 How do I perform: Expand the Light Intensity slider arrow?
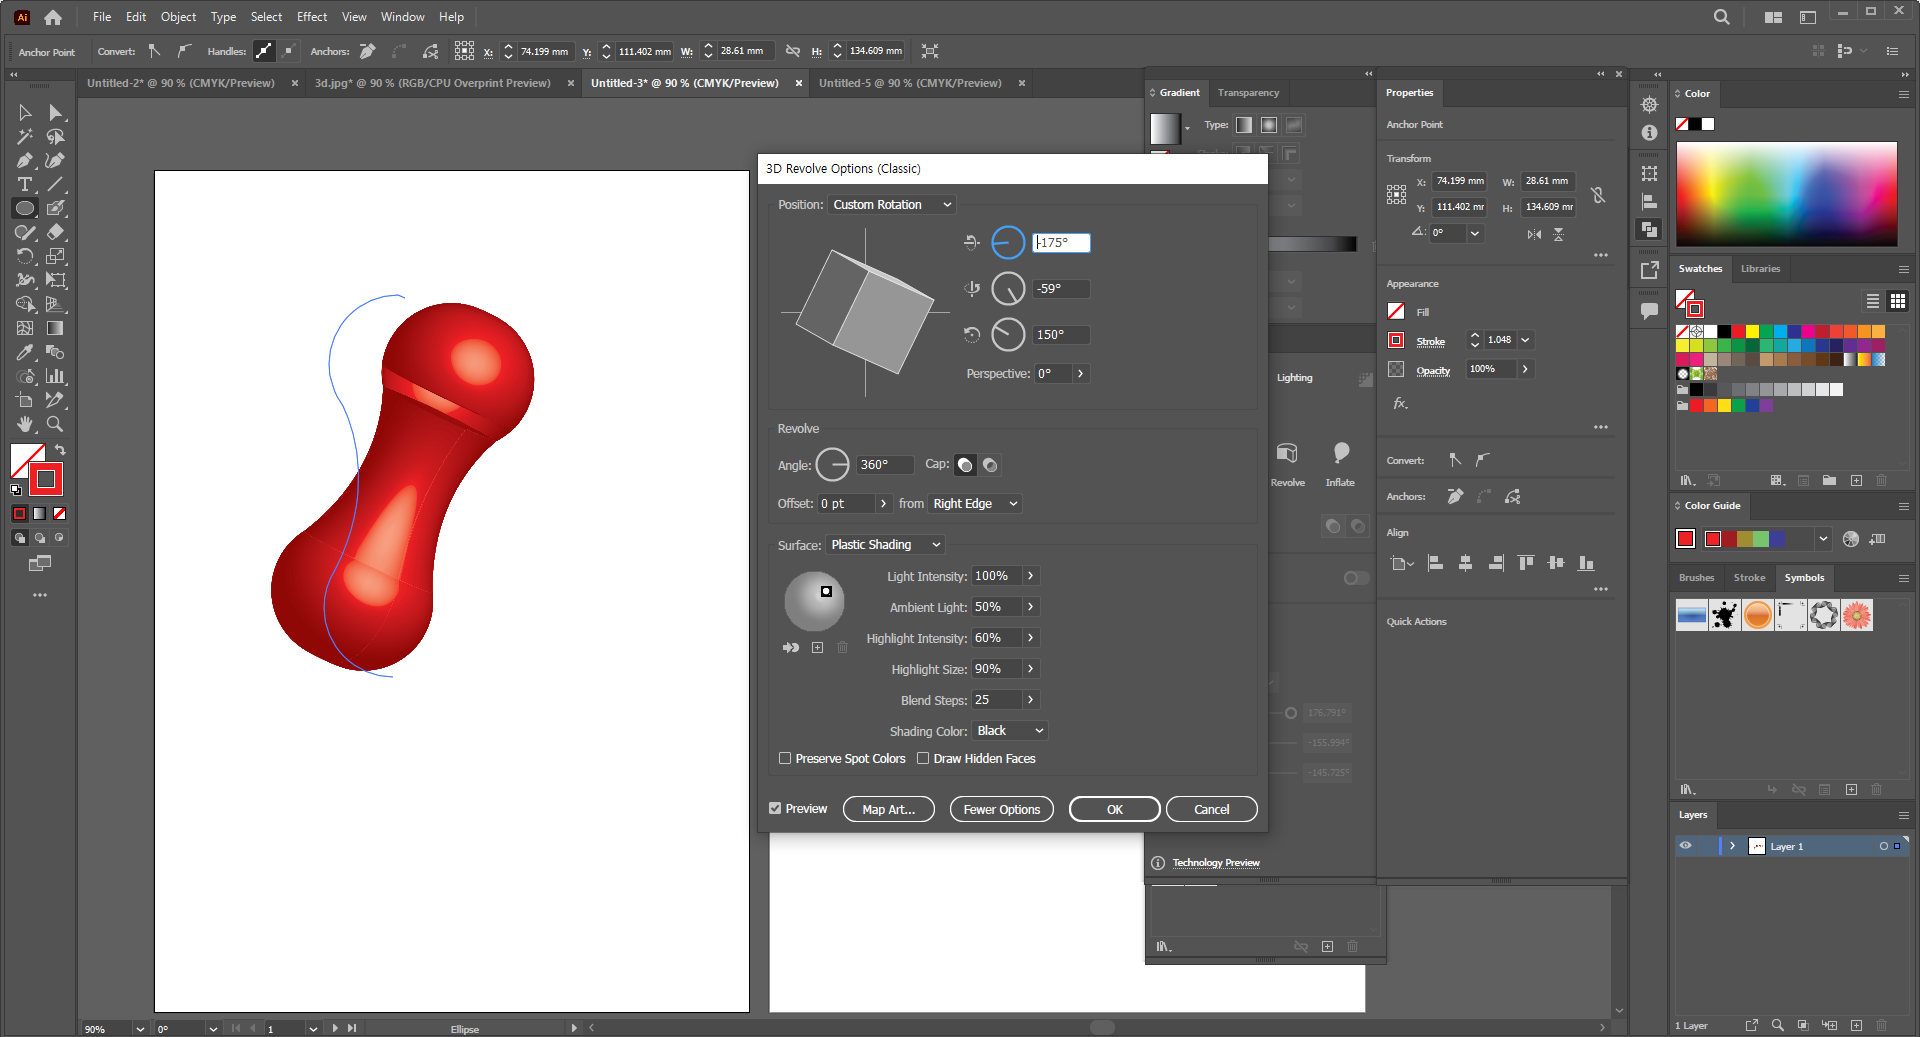pos(1030,576)
